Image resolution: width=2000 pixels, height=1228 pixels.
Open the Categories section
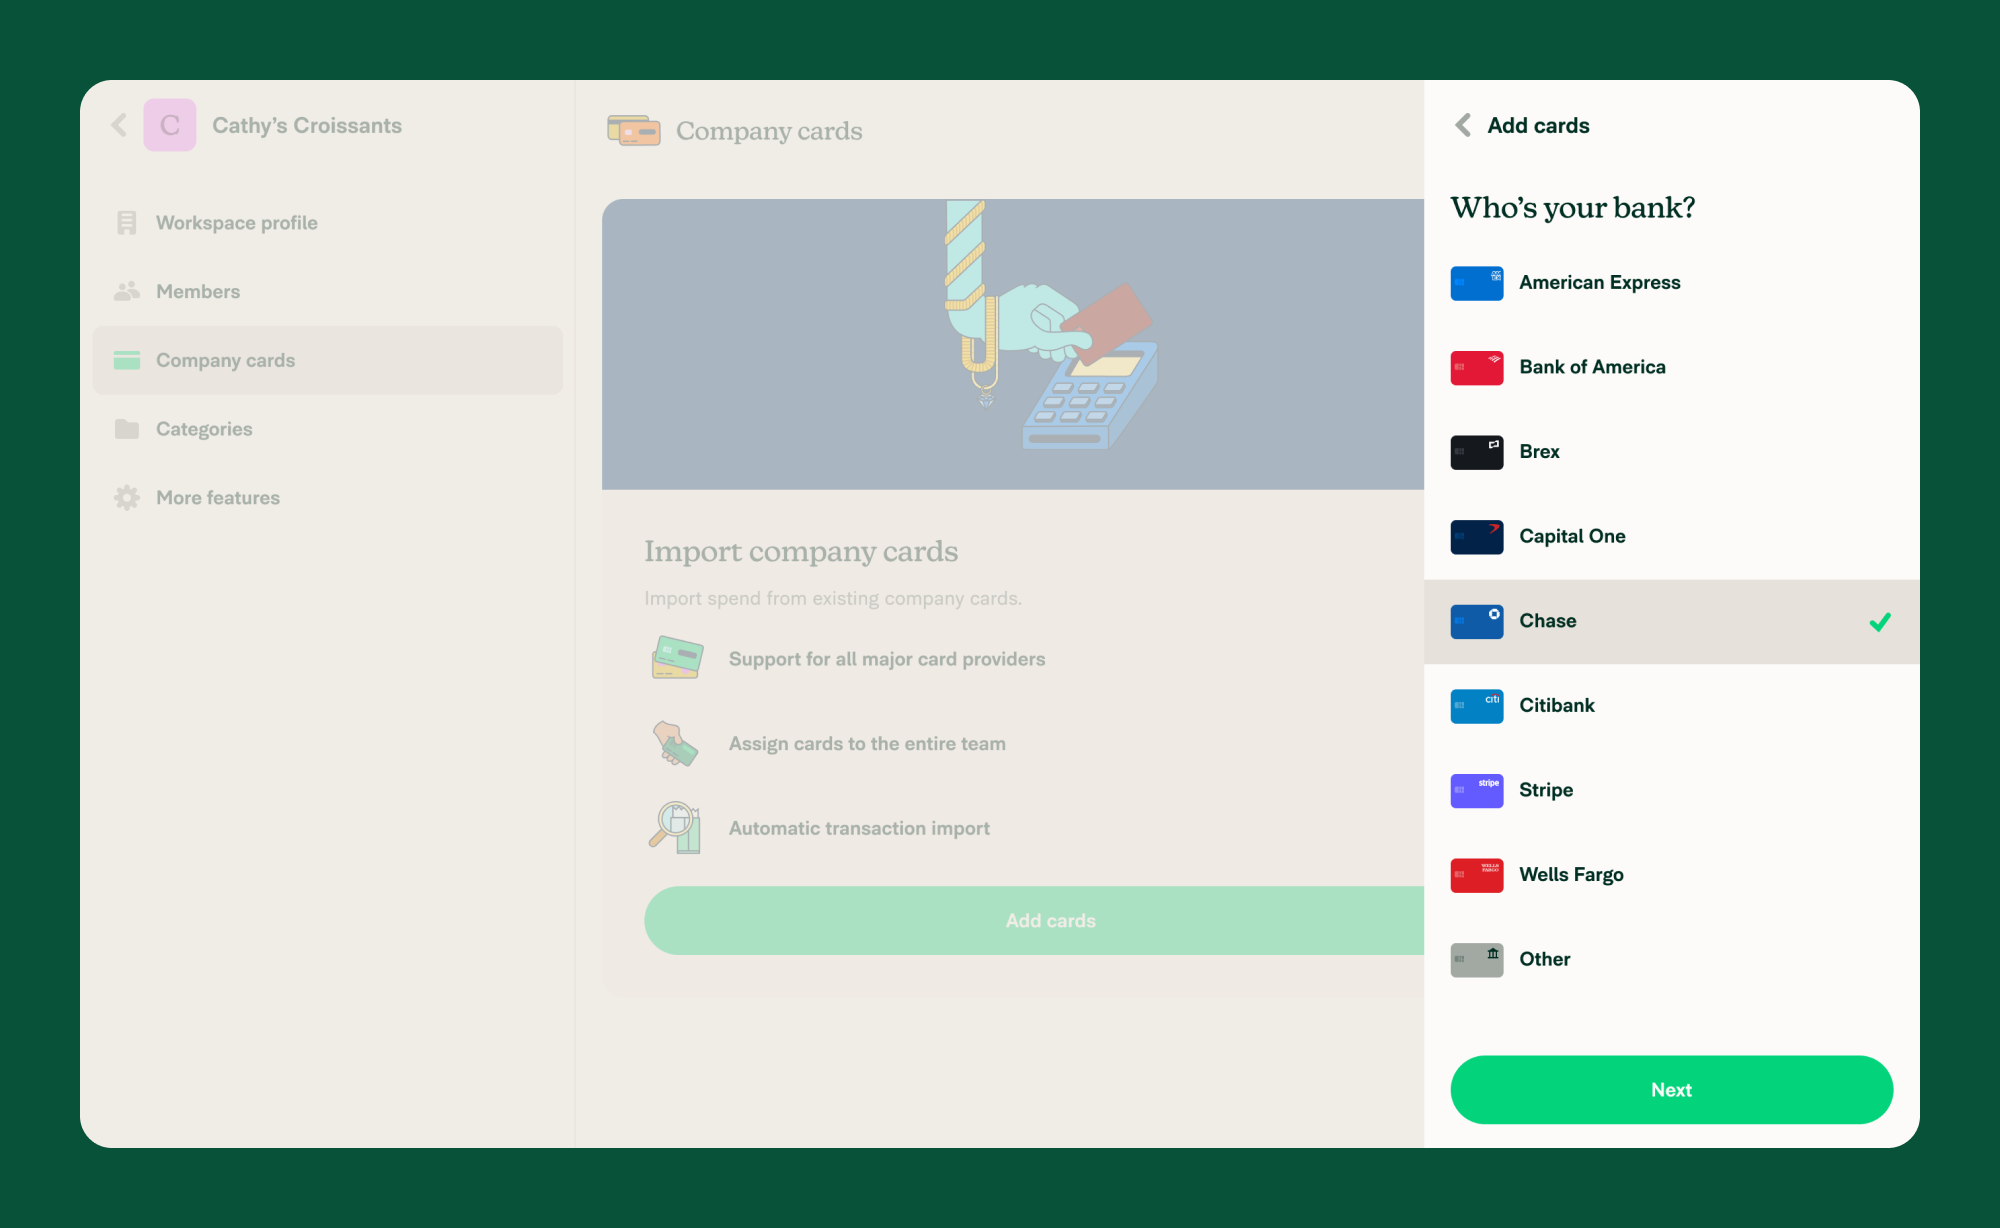click(x=207, y=428)
